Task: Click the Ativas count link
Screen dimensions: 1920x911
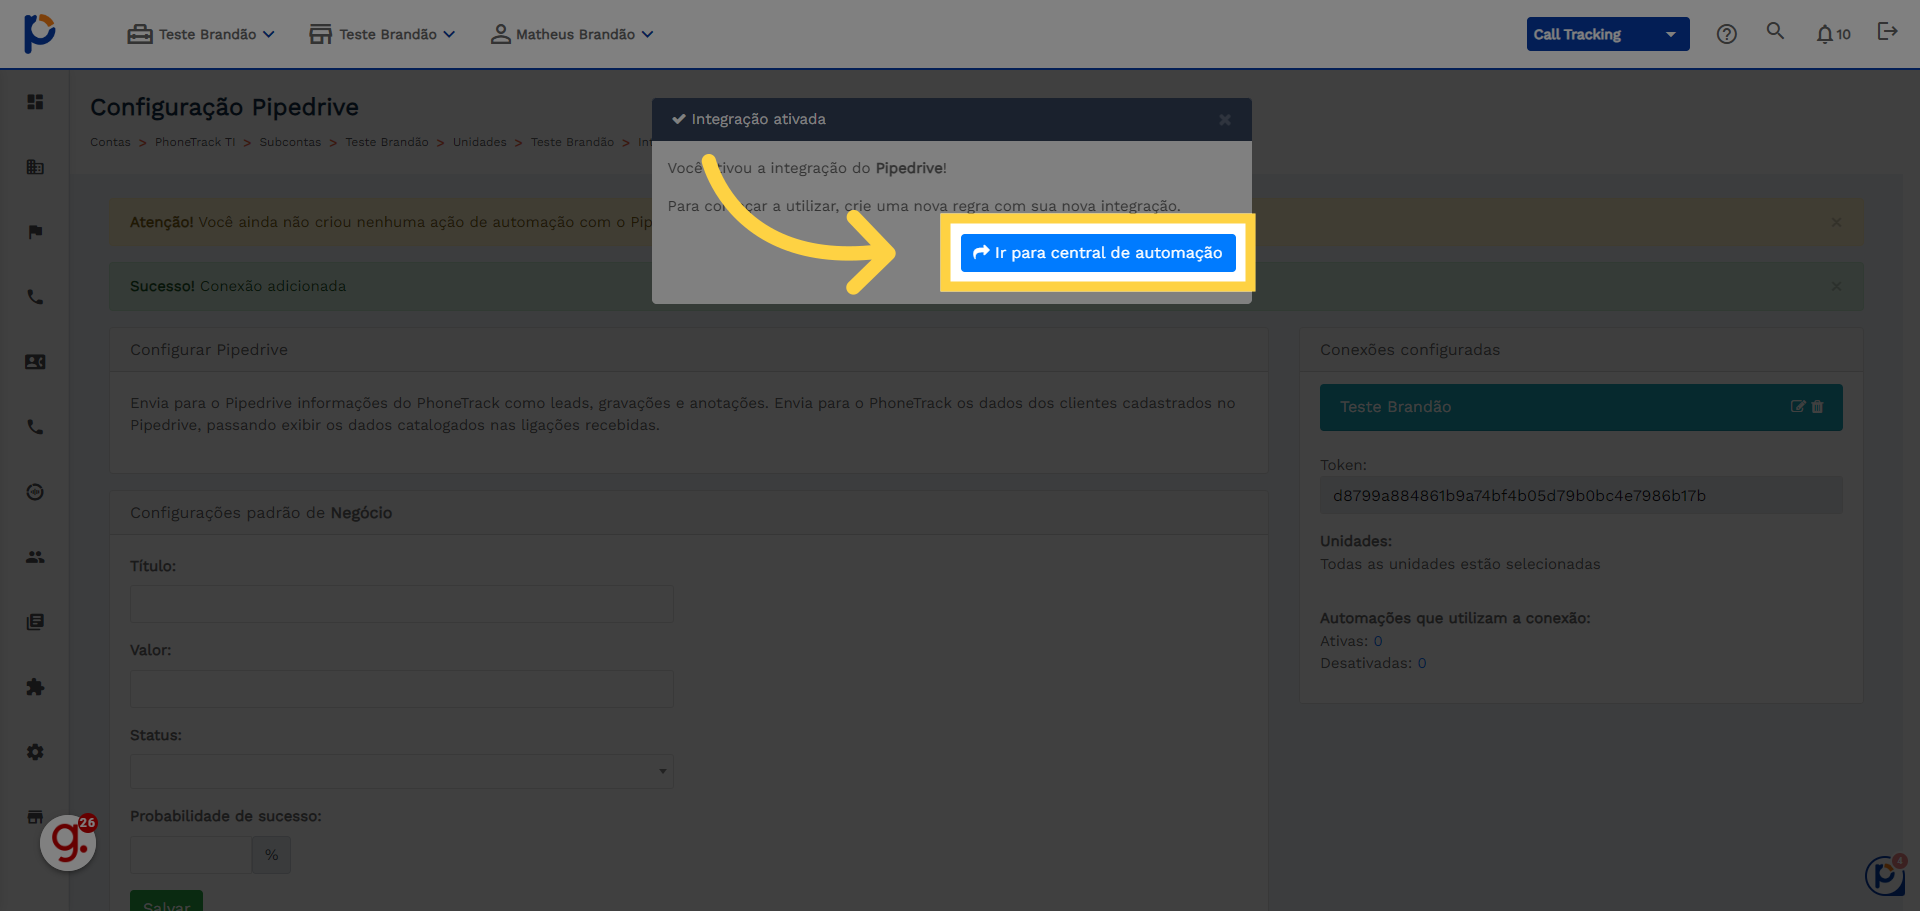Action: tap(1378, 641)
